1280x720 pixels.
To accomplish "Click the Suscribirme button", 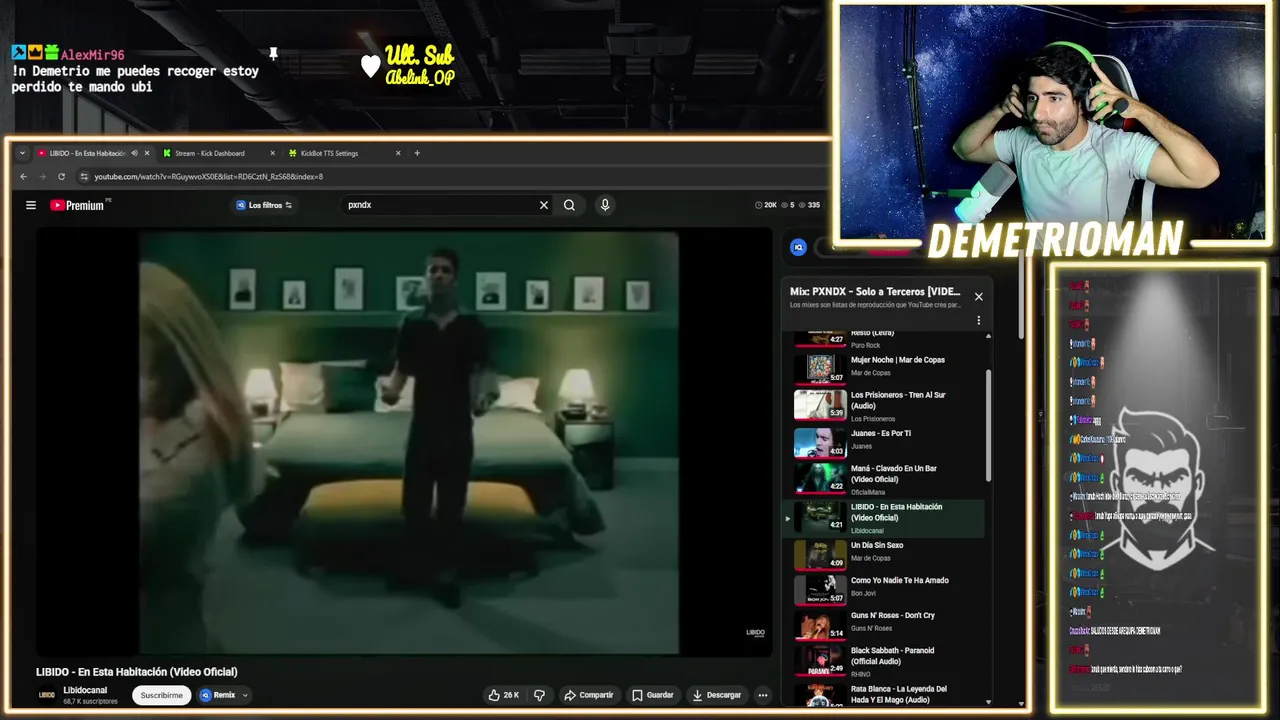I will coord(161,695).
